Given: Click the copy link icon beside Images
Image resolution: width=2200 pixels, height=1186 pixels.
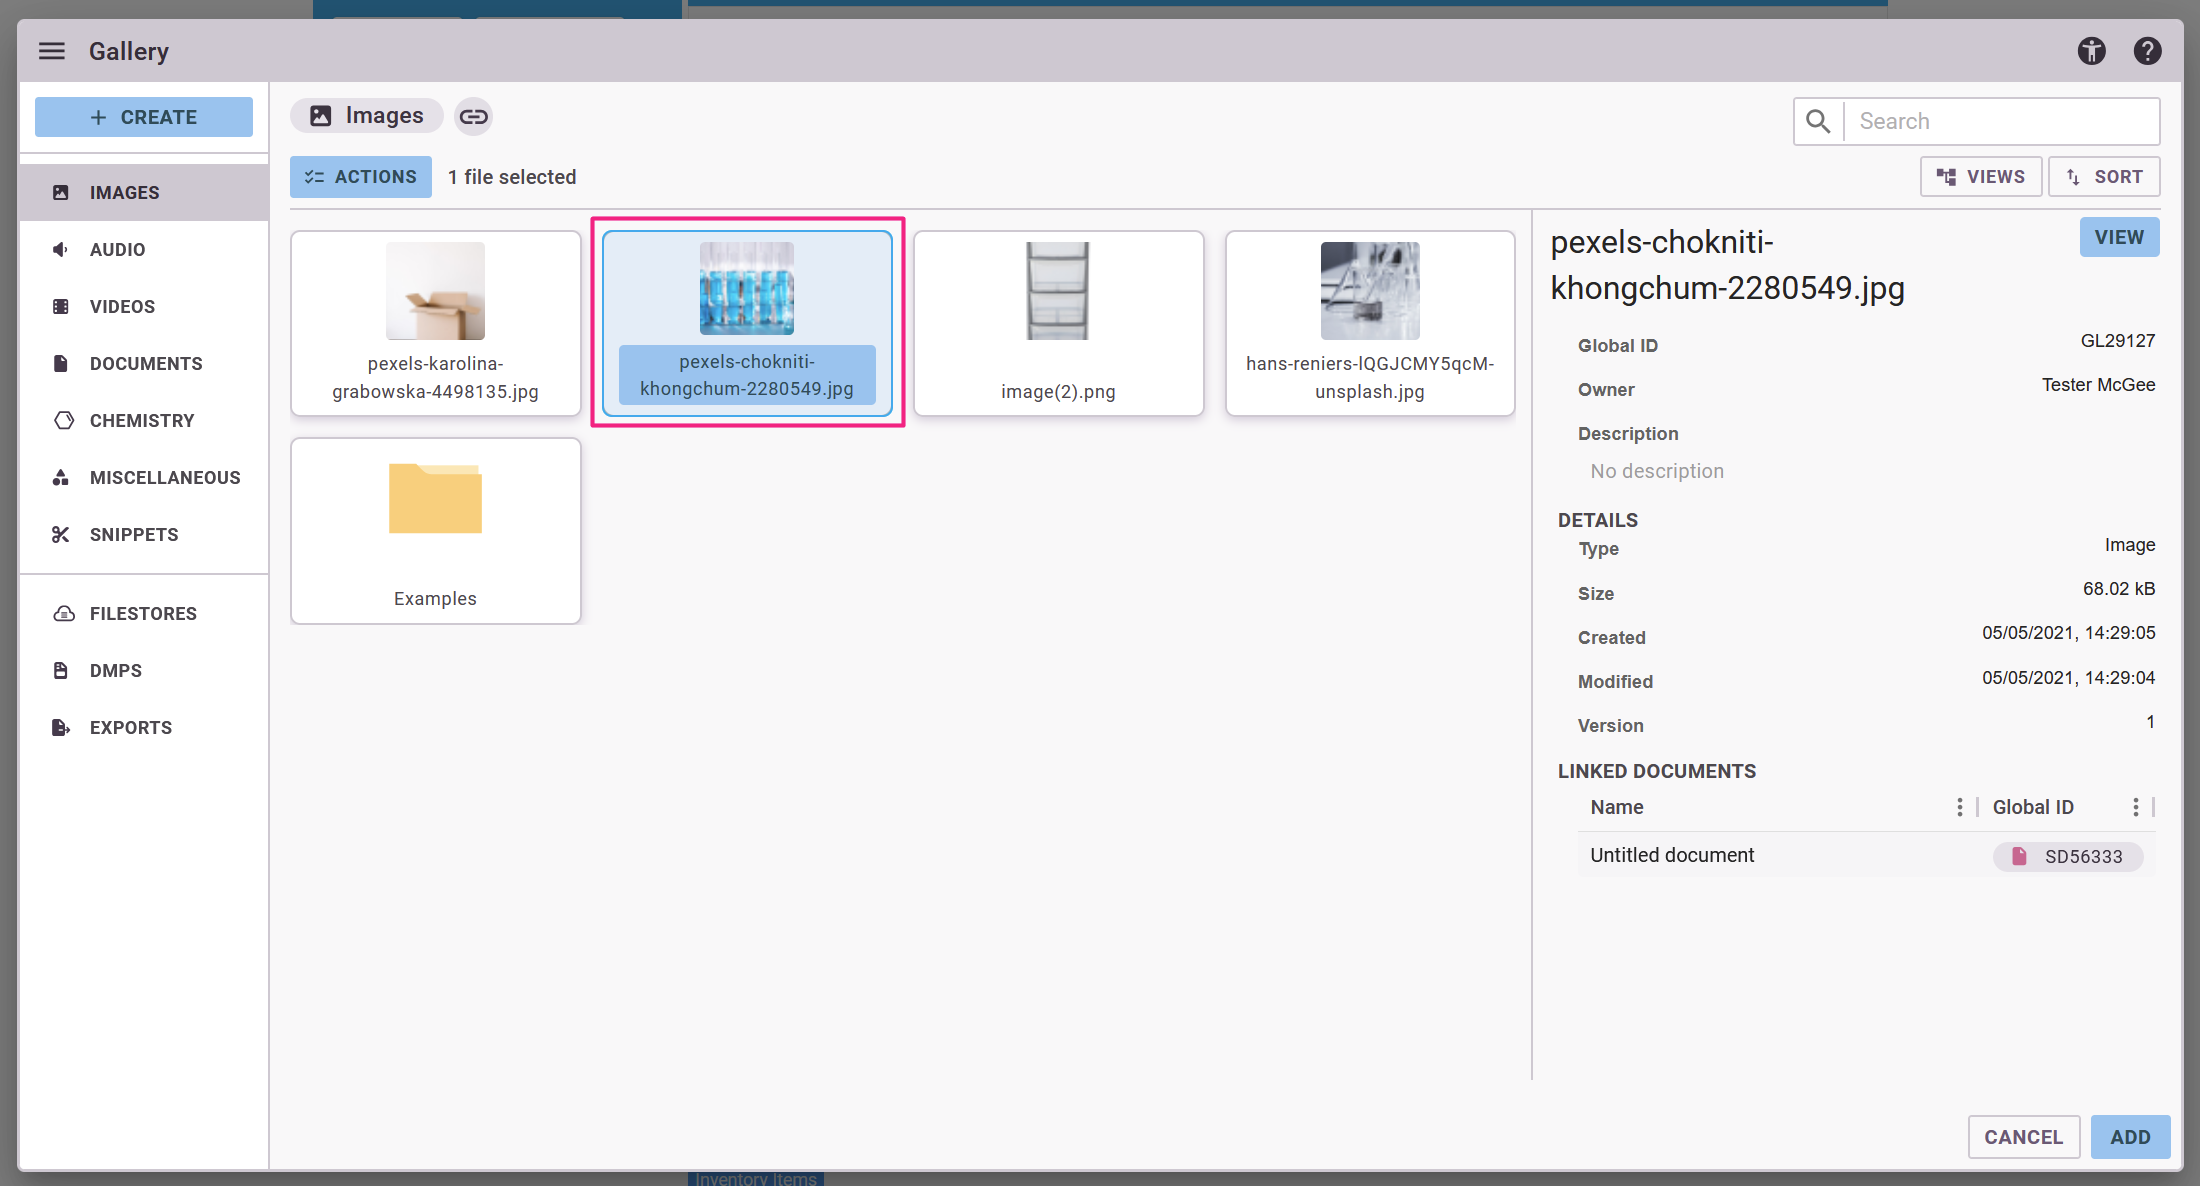Looking at the screenshot, I should point(473,117).
